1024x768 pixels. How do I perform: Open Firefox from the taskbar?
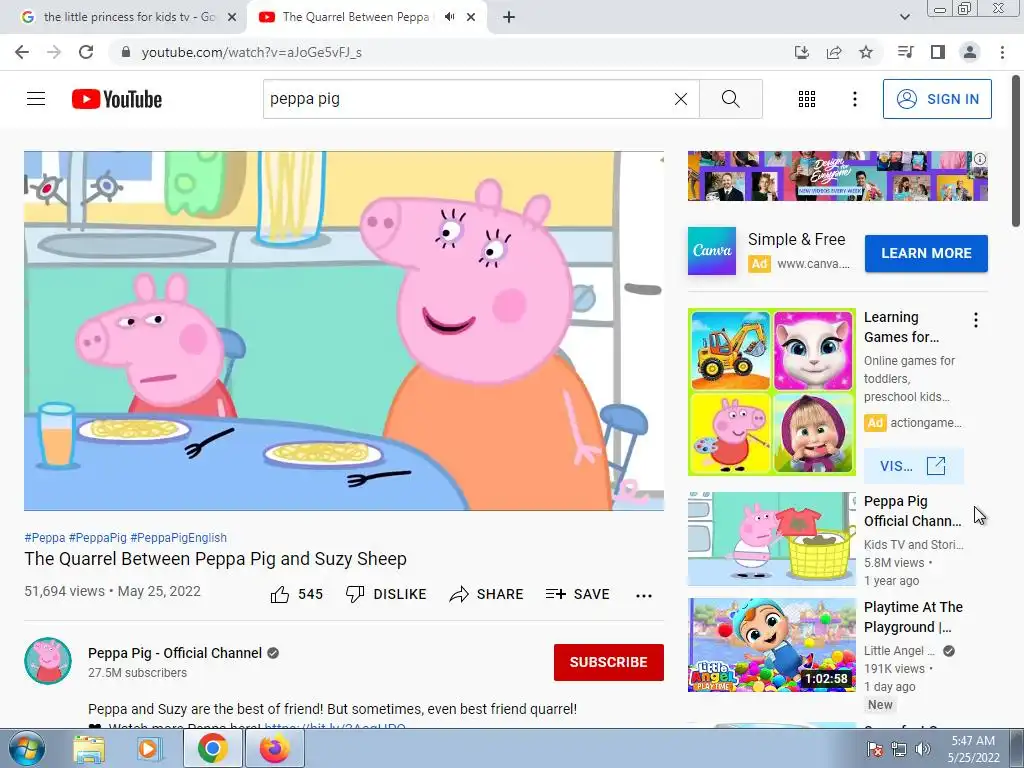click(x=274, y=749)
